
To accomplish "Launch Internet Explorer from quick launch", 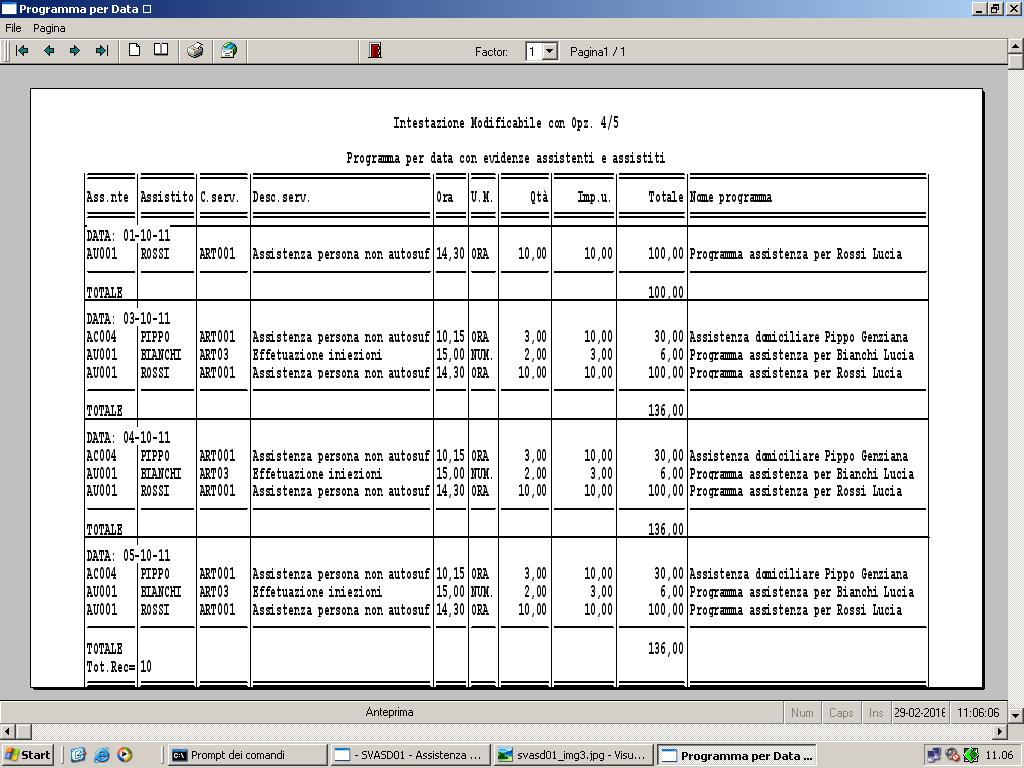I will coord(101,755).
